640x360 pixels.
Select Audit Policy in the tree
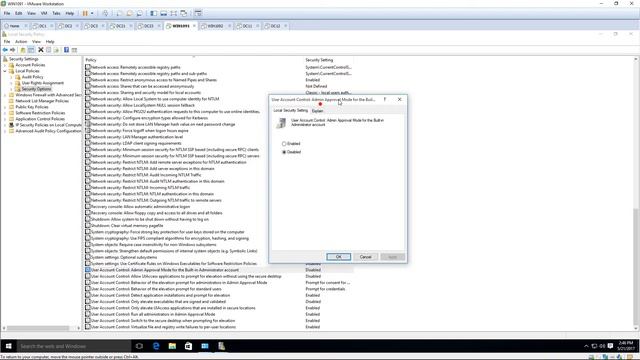(x=32, y=77)
